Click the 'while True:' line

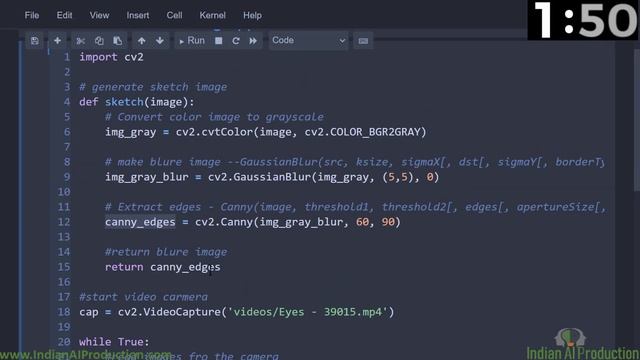coord(114,342)
